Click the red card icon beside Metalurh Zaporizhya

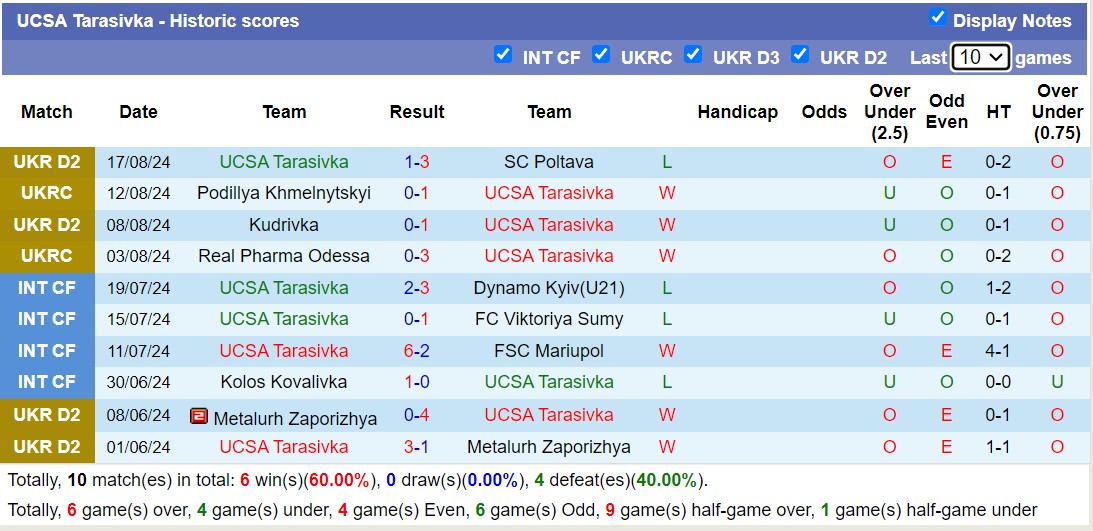[x=200, y=416]
